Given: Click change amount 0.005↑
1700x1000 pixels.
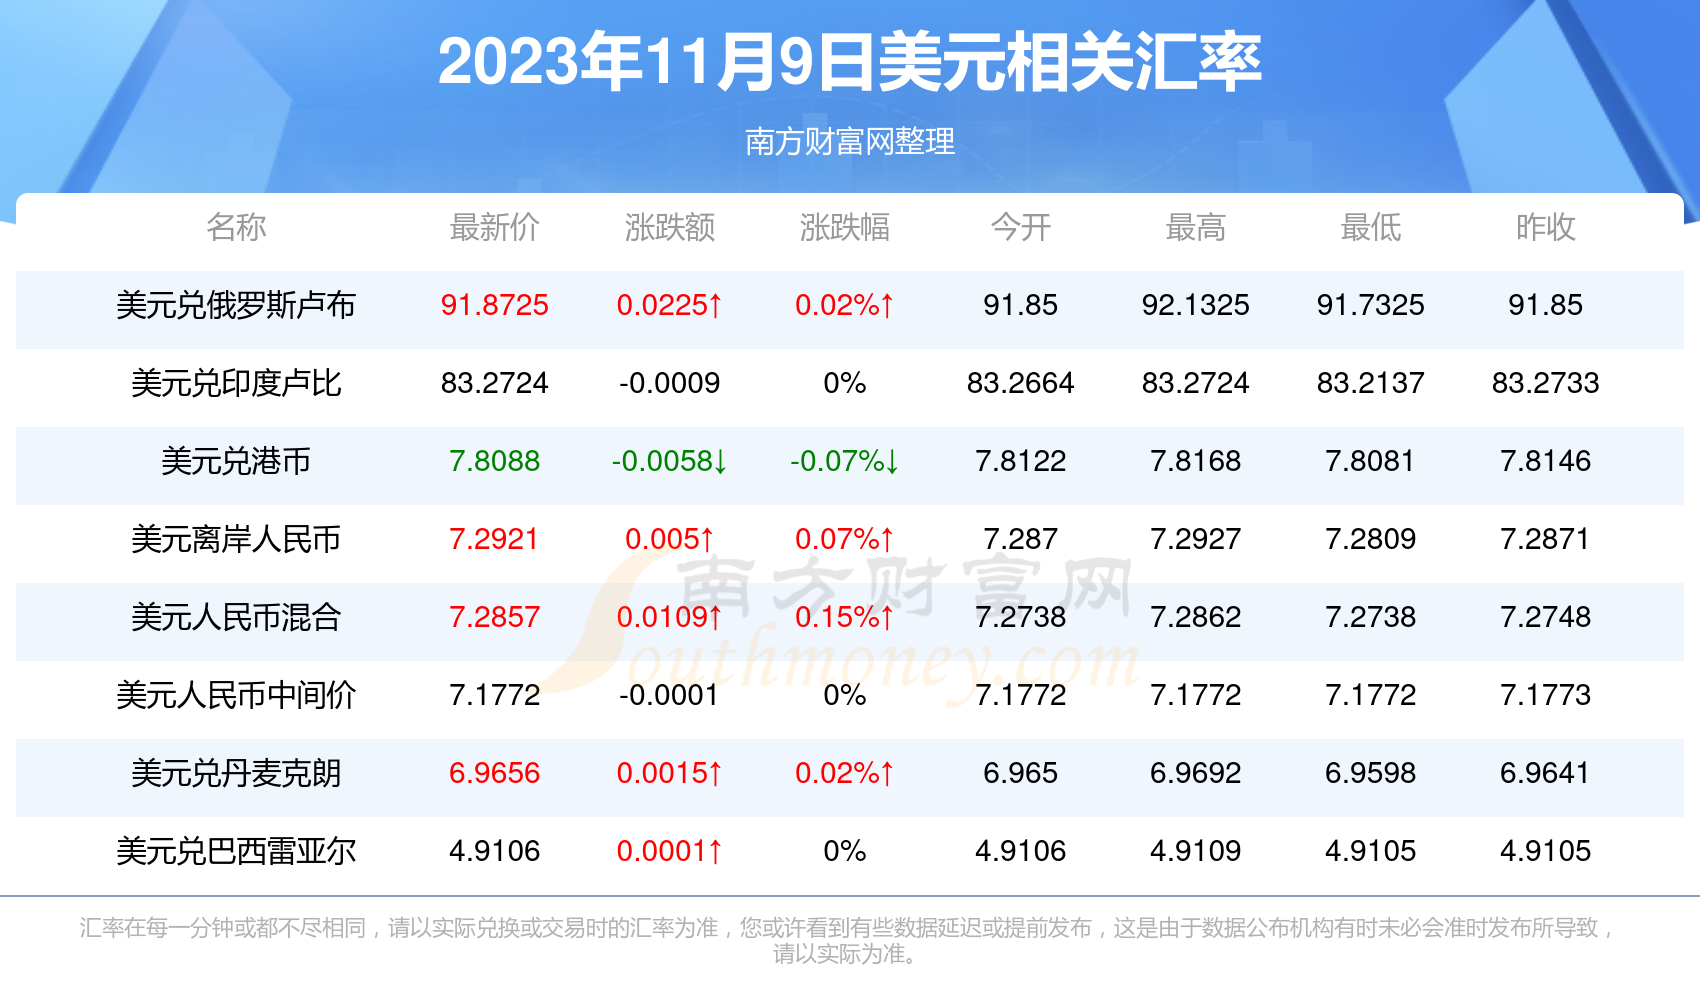Looking at the screenshot, I should (x=670, y=539).
